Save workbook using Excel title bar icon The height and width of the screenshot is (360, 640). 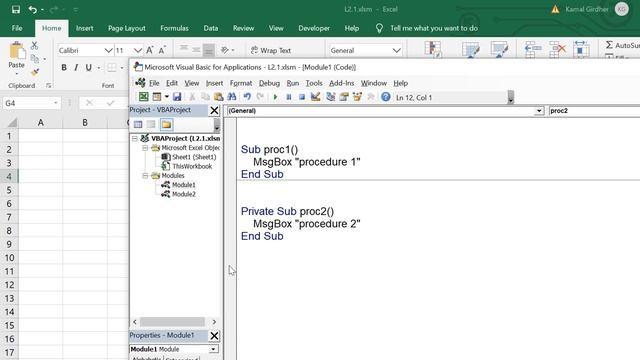tap(16, 9)
